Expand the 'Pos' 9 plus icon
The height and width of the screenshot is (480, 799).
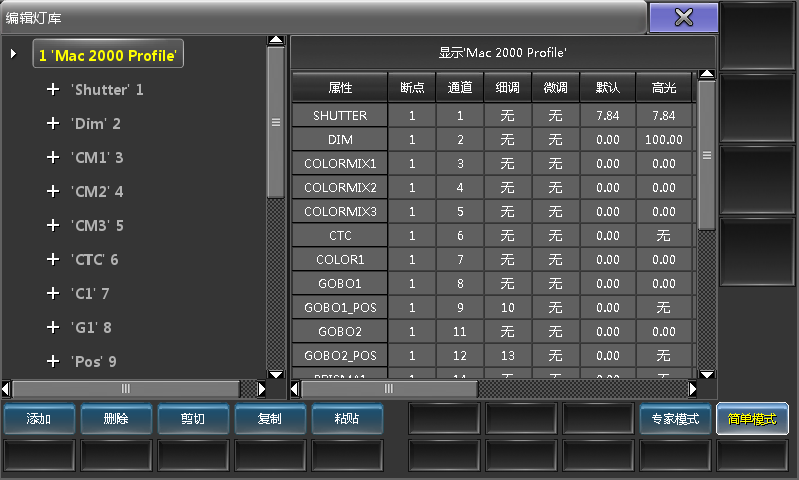[53, 361]
